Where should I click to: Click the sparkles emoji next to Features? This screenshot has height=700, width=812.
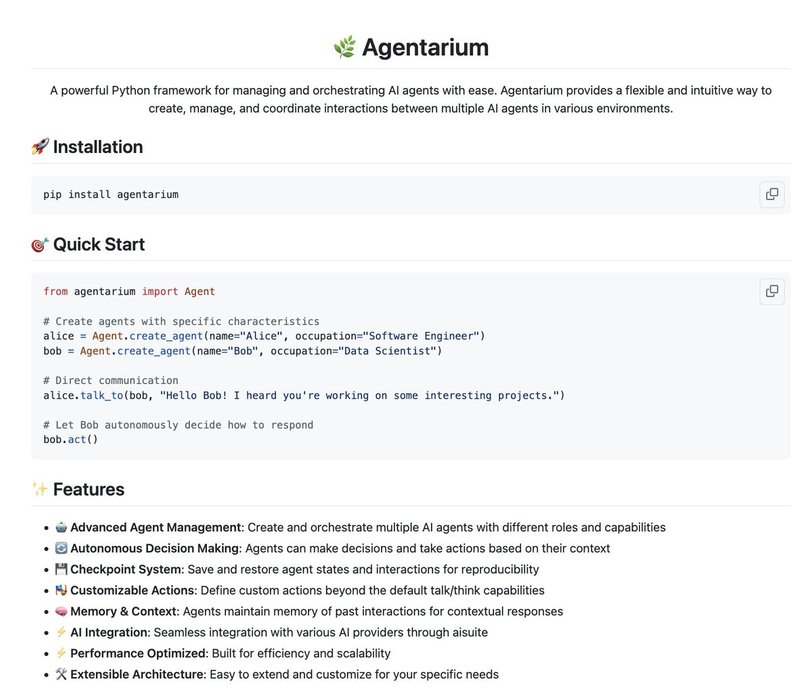click(40, 489)
